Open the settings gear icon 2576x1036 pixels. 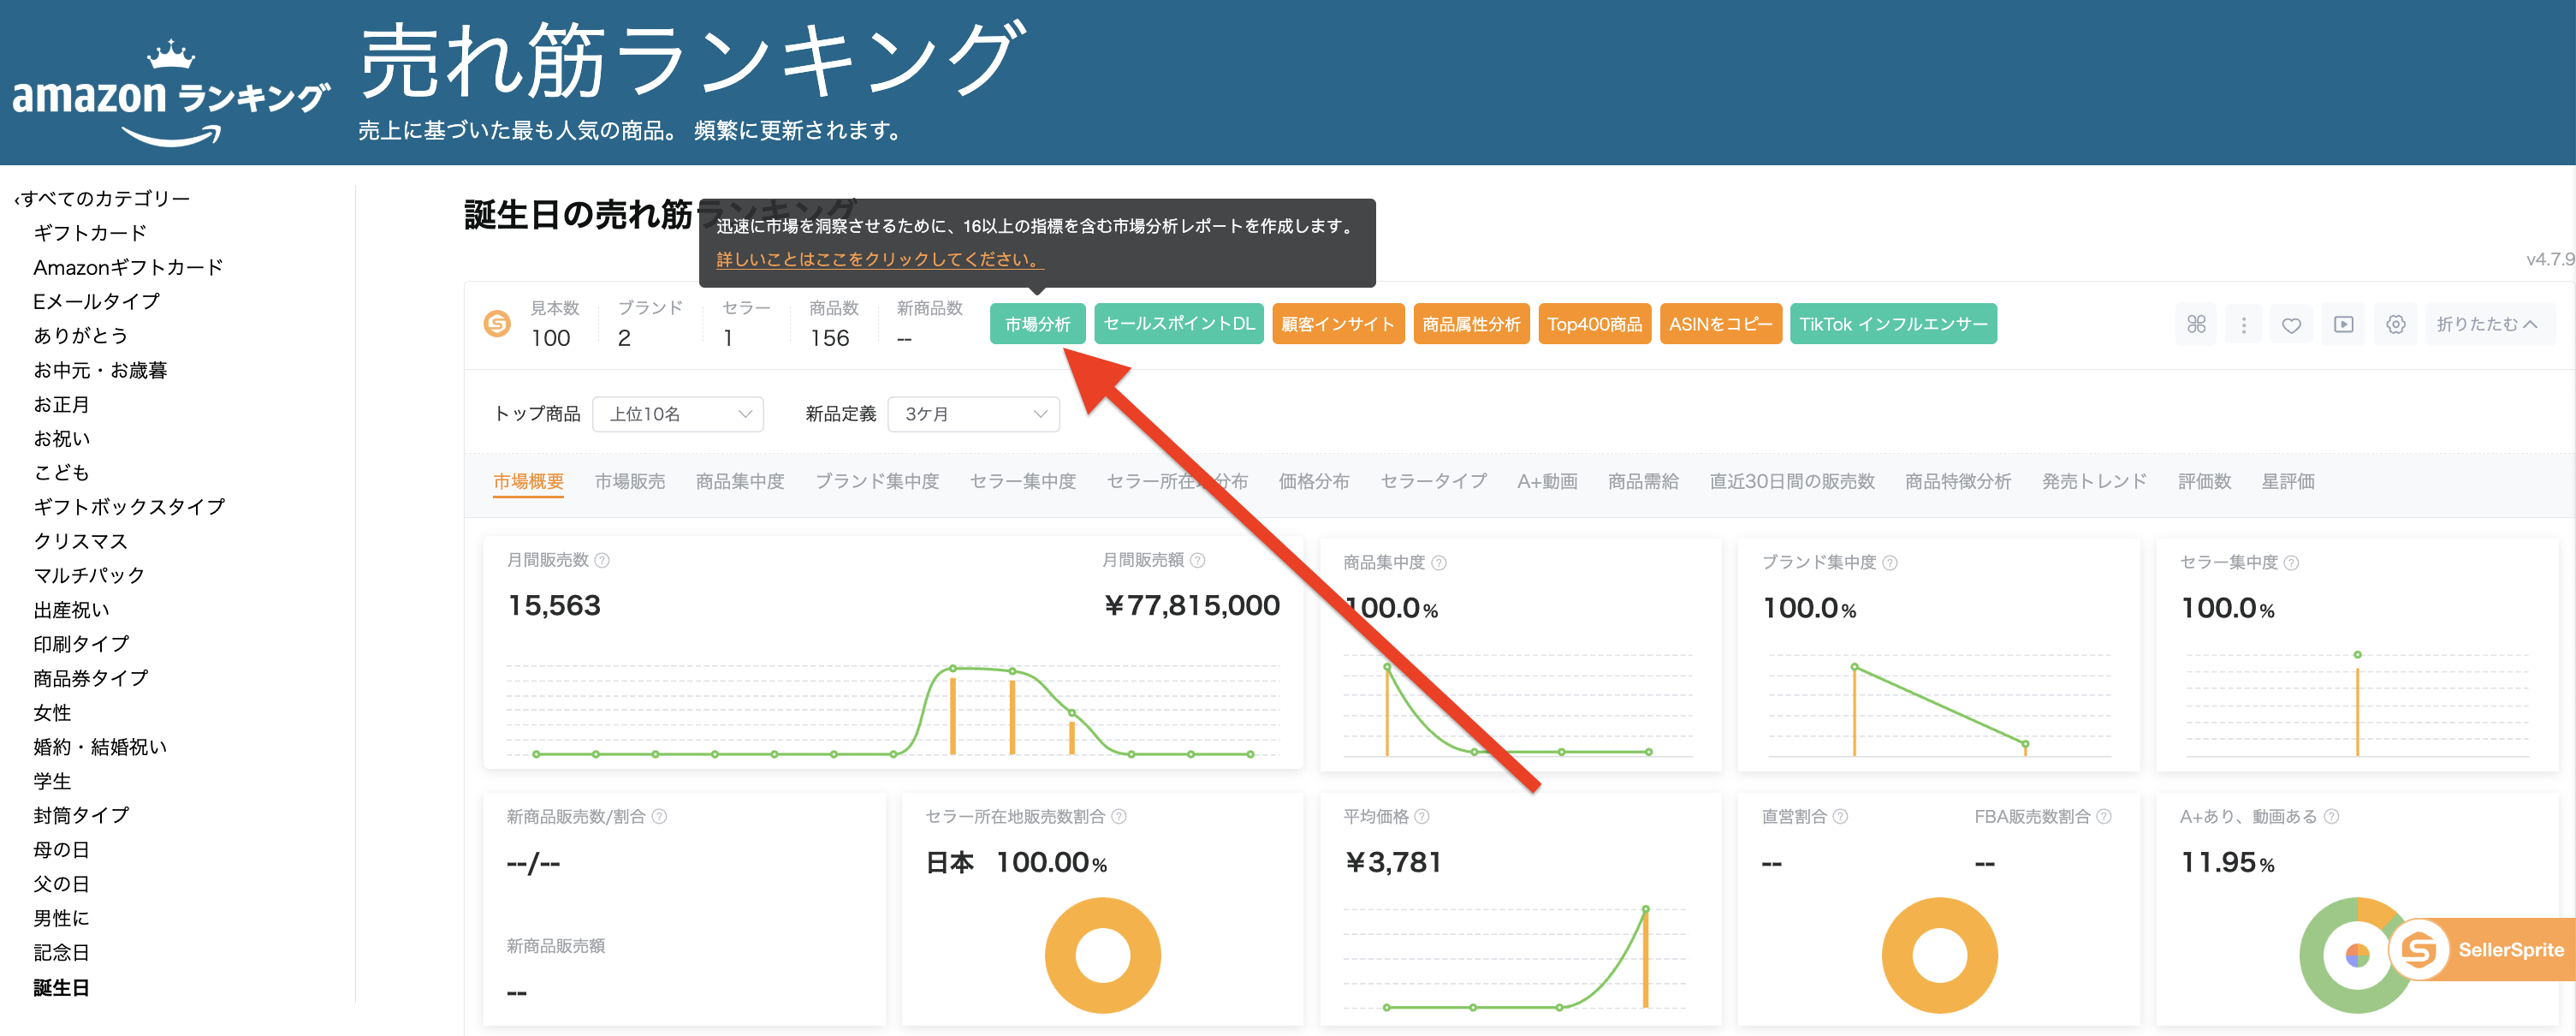(x=2396, y=324)
